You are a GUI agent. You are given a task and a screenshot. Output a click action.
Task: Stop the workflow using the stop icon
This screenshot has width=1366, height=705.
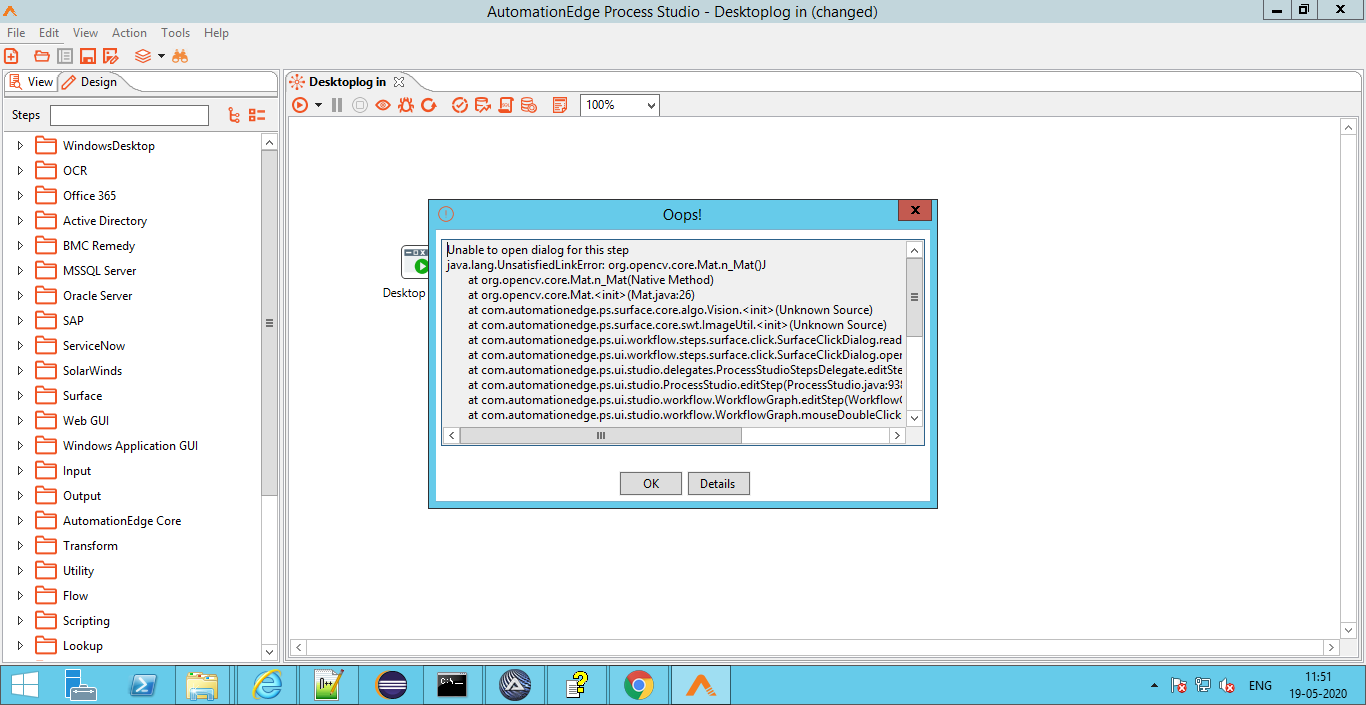pyautogui.click(x=360, y=105)
